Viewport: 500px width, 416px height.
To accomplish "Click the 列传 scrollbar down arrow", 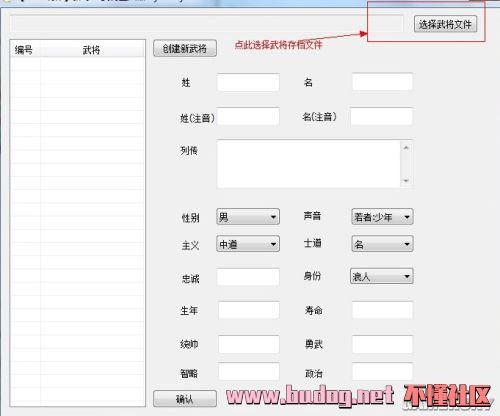I will coord(406,181).
